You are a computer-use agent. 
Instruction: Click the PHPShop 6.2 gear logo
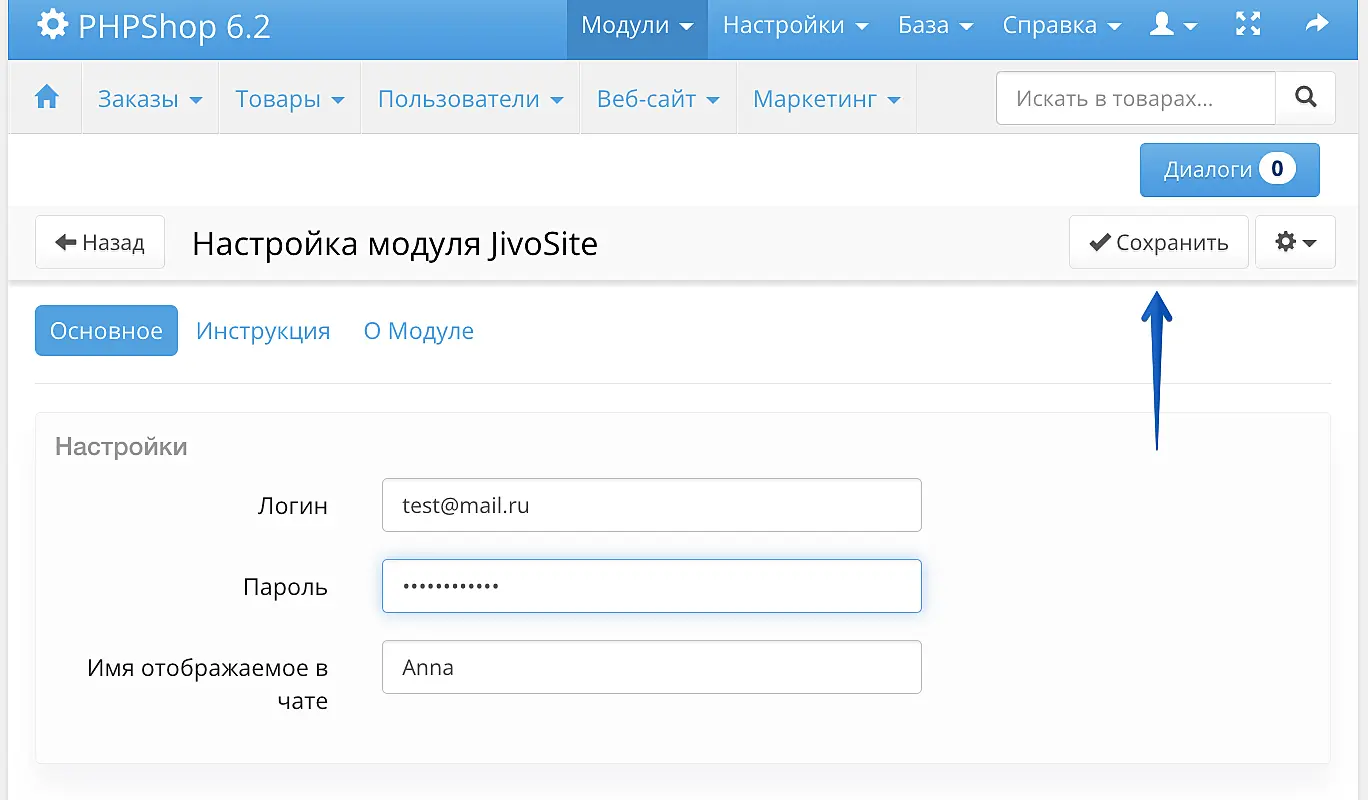click(52, 26)
